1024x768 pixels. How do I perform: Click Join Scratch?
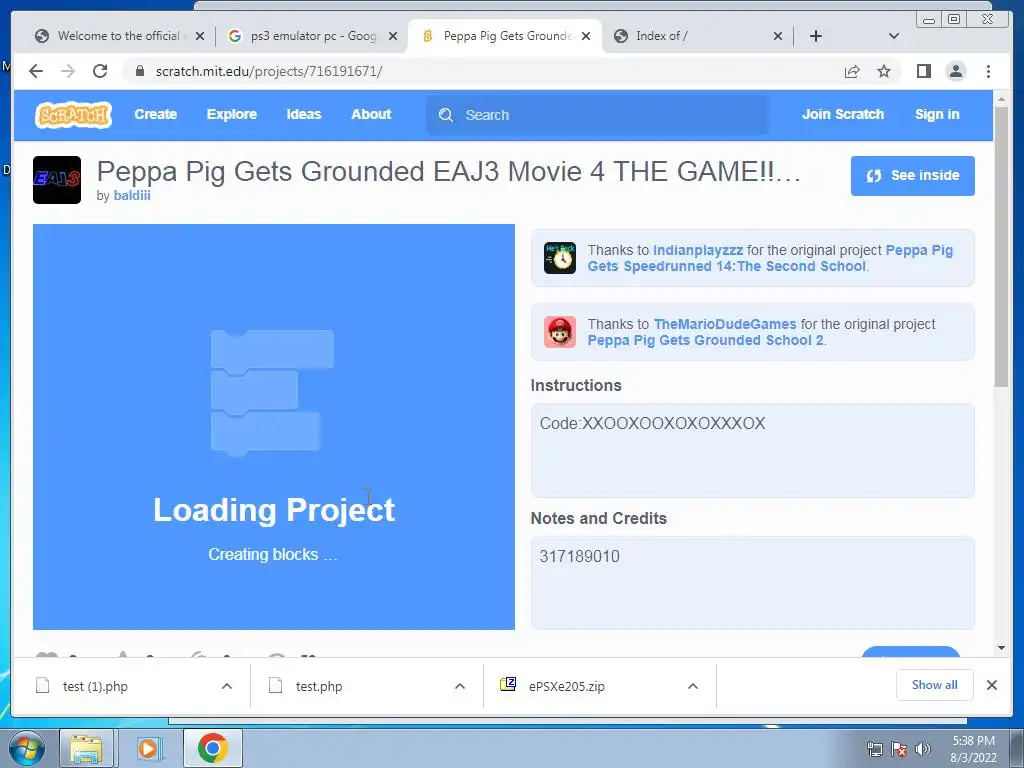pyautogui.click(x=842, y=114)
